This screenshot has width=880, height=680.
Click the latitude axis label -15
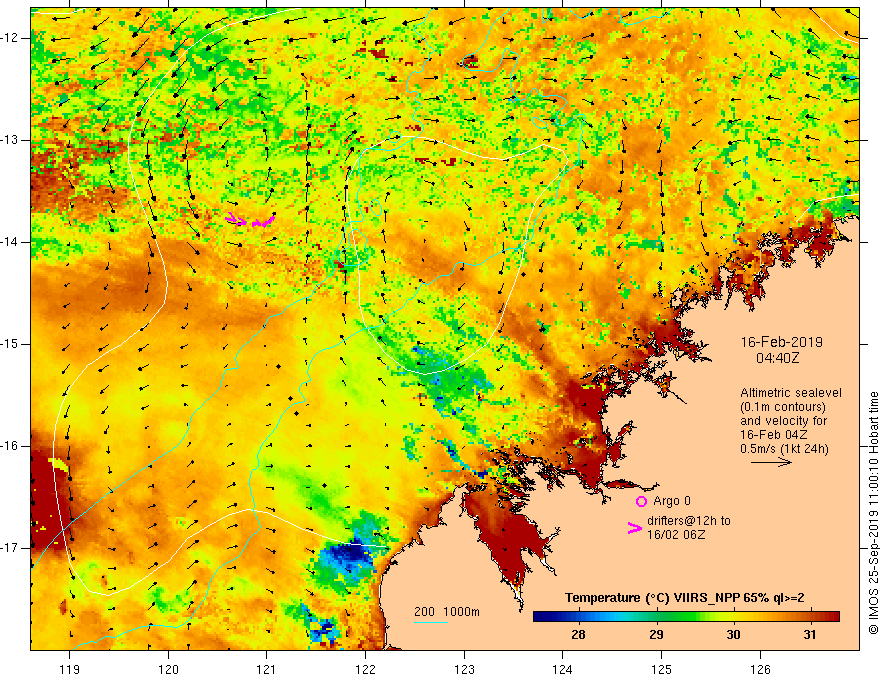pyautogui.click(x=10, y=344)
